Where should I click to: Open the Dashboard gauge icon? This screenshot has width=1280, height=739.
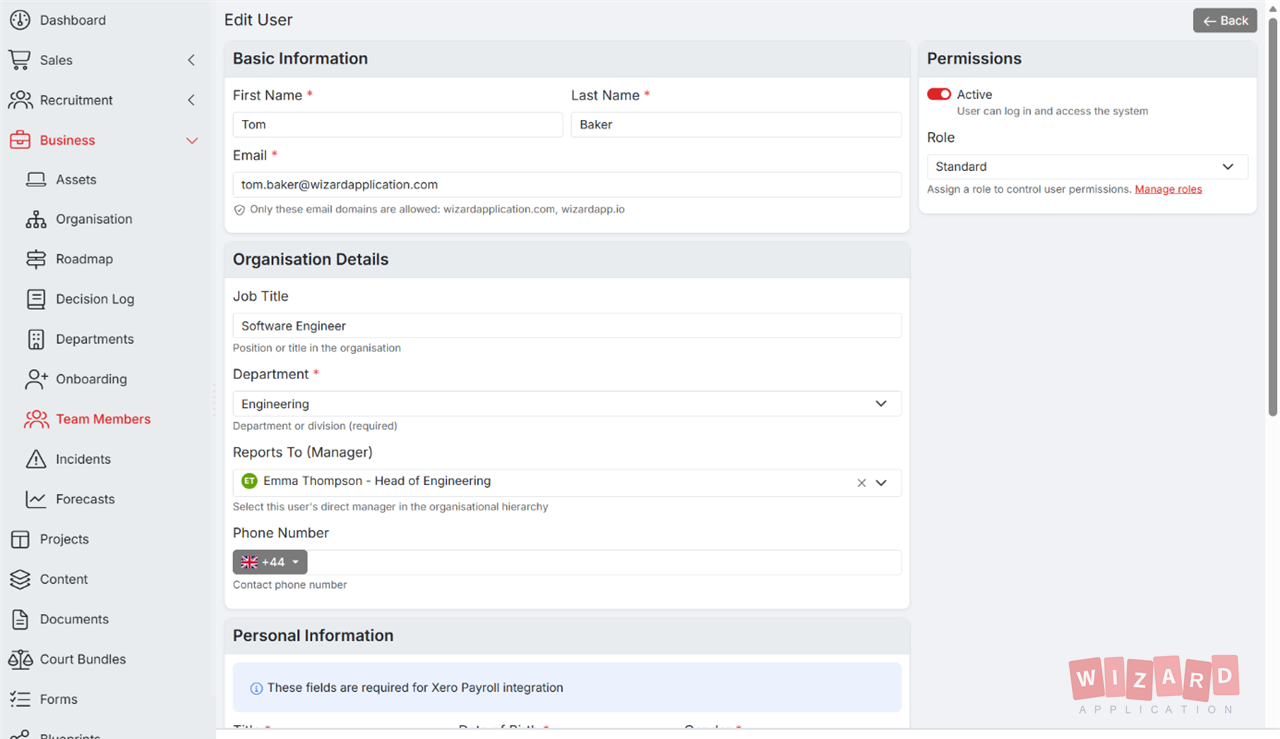pos(20,20)
